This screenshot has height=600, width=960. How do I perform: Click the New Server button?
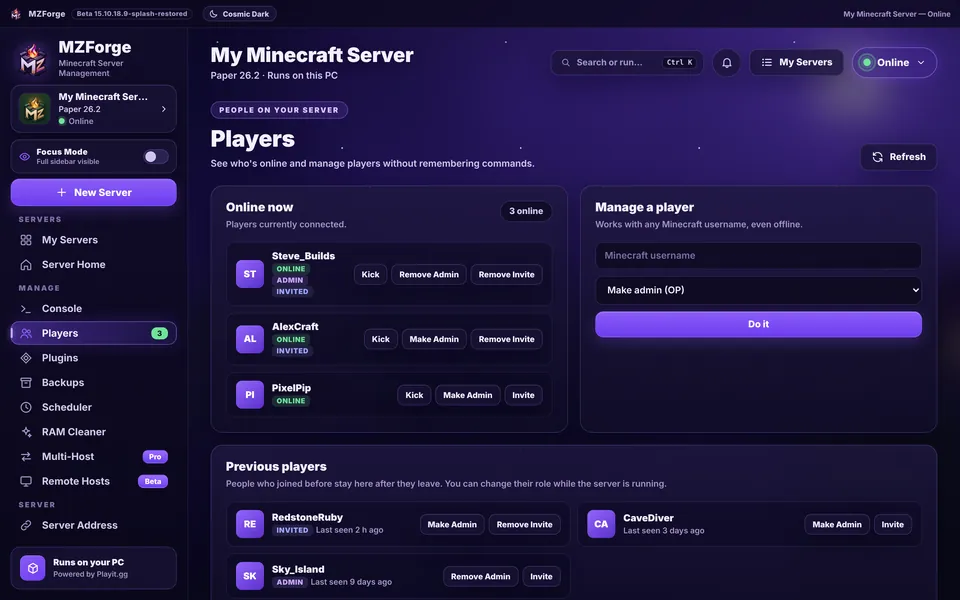(x=94, y=192)
